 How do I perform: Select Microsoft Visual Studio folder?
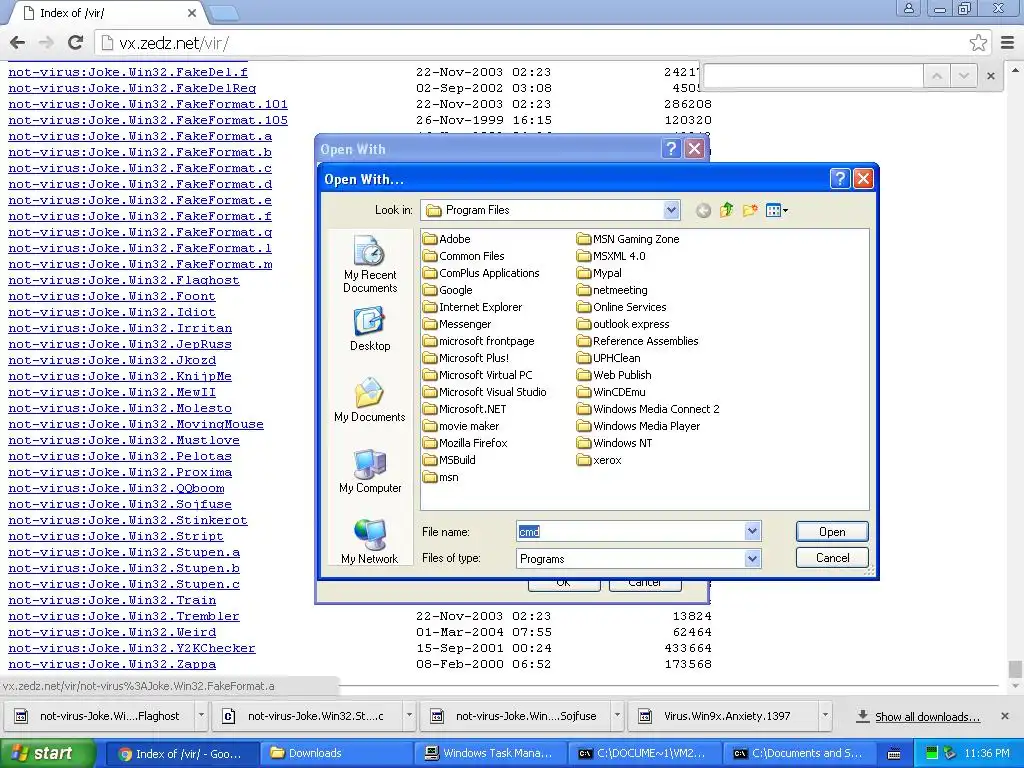click(x=485, y=392)
